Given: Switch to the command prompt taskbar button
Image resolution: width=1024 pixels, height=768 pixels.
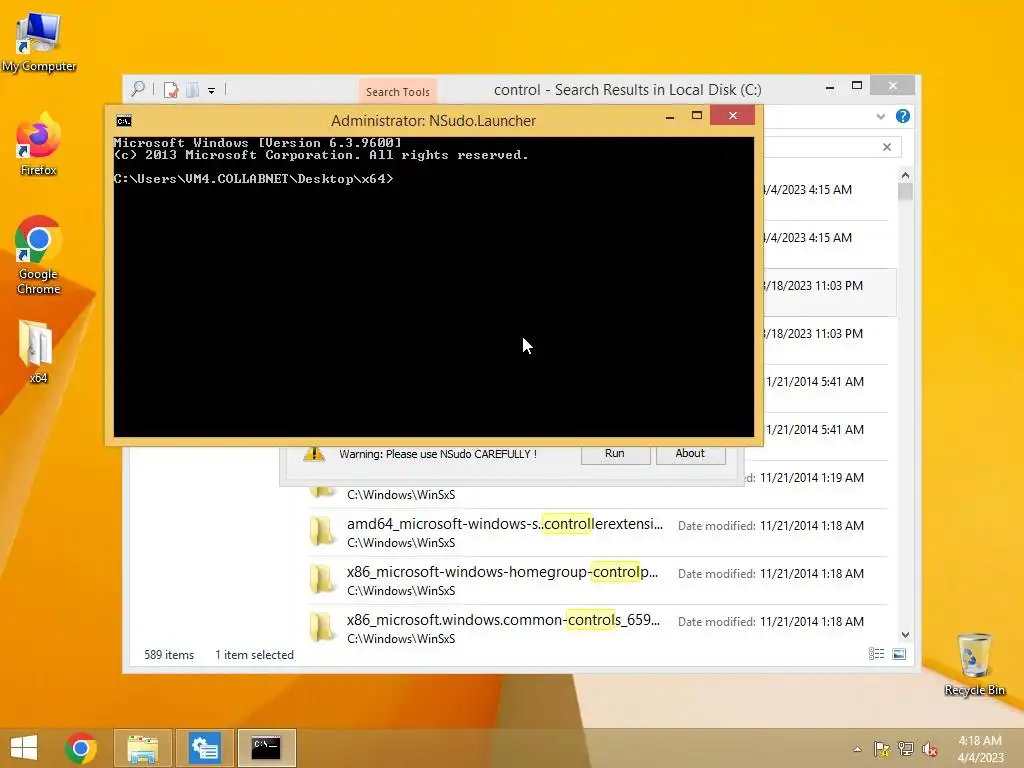Looking at the screenshot, I should pos(266,748).
